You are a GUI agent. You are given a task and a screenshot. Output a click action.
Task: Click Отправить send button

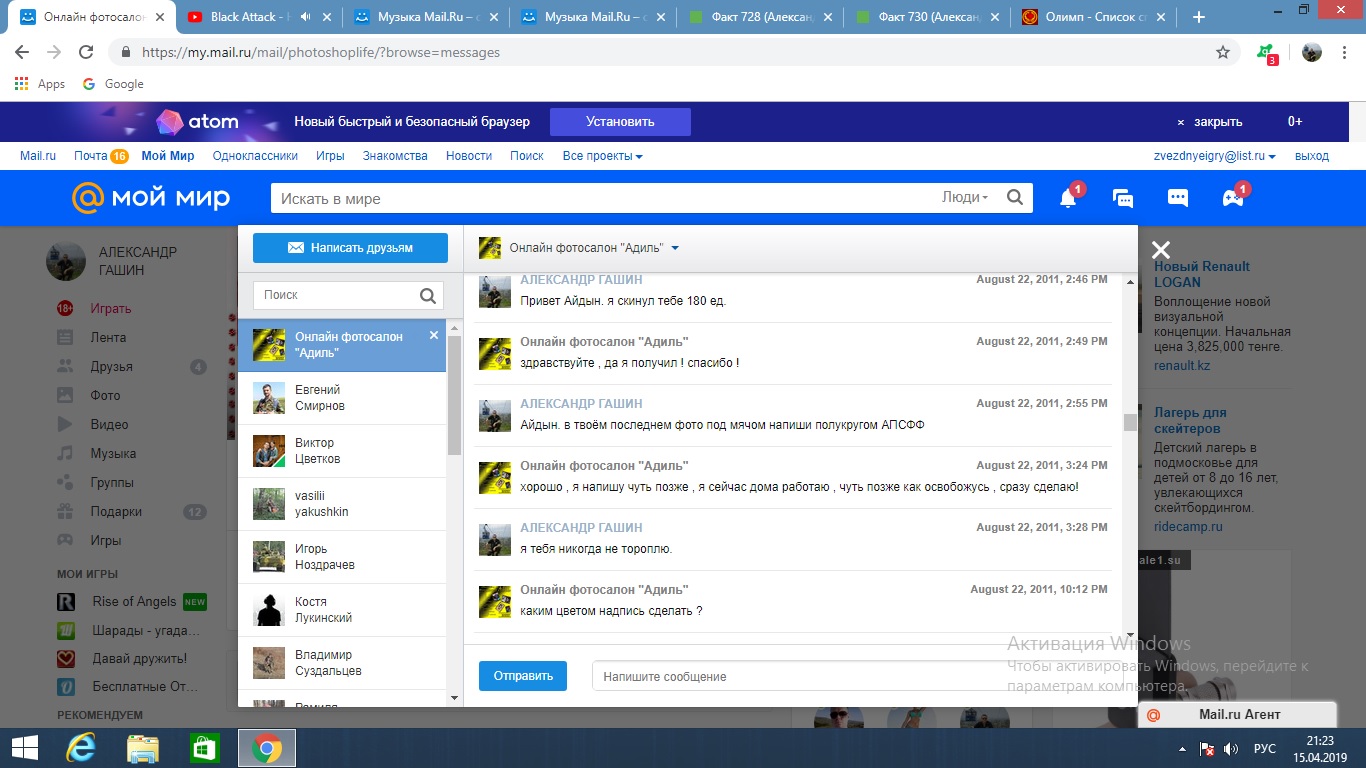tap(523, 676)
